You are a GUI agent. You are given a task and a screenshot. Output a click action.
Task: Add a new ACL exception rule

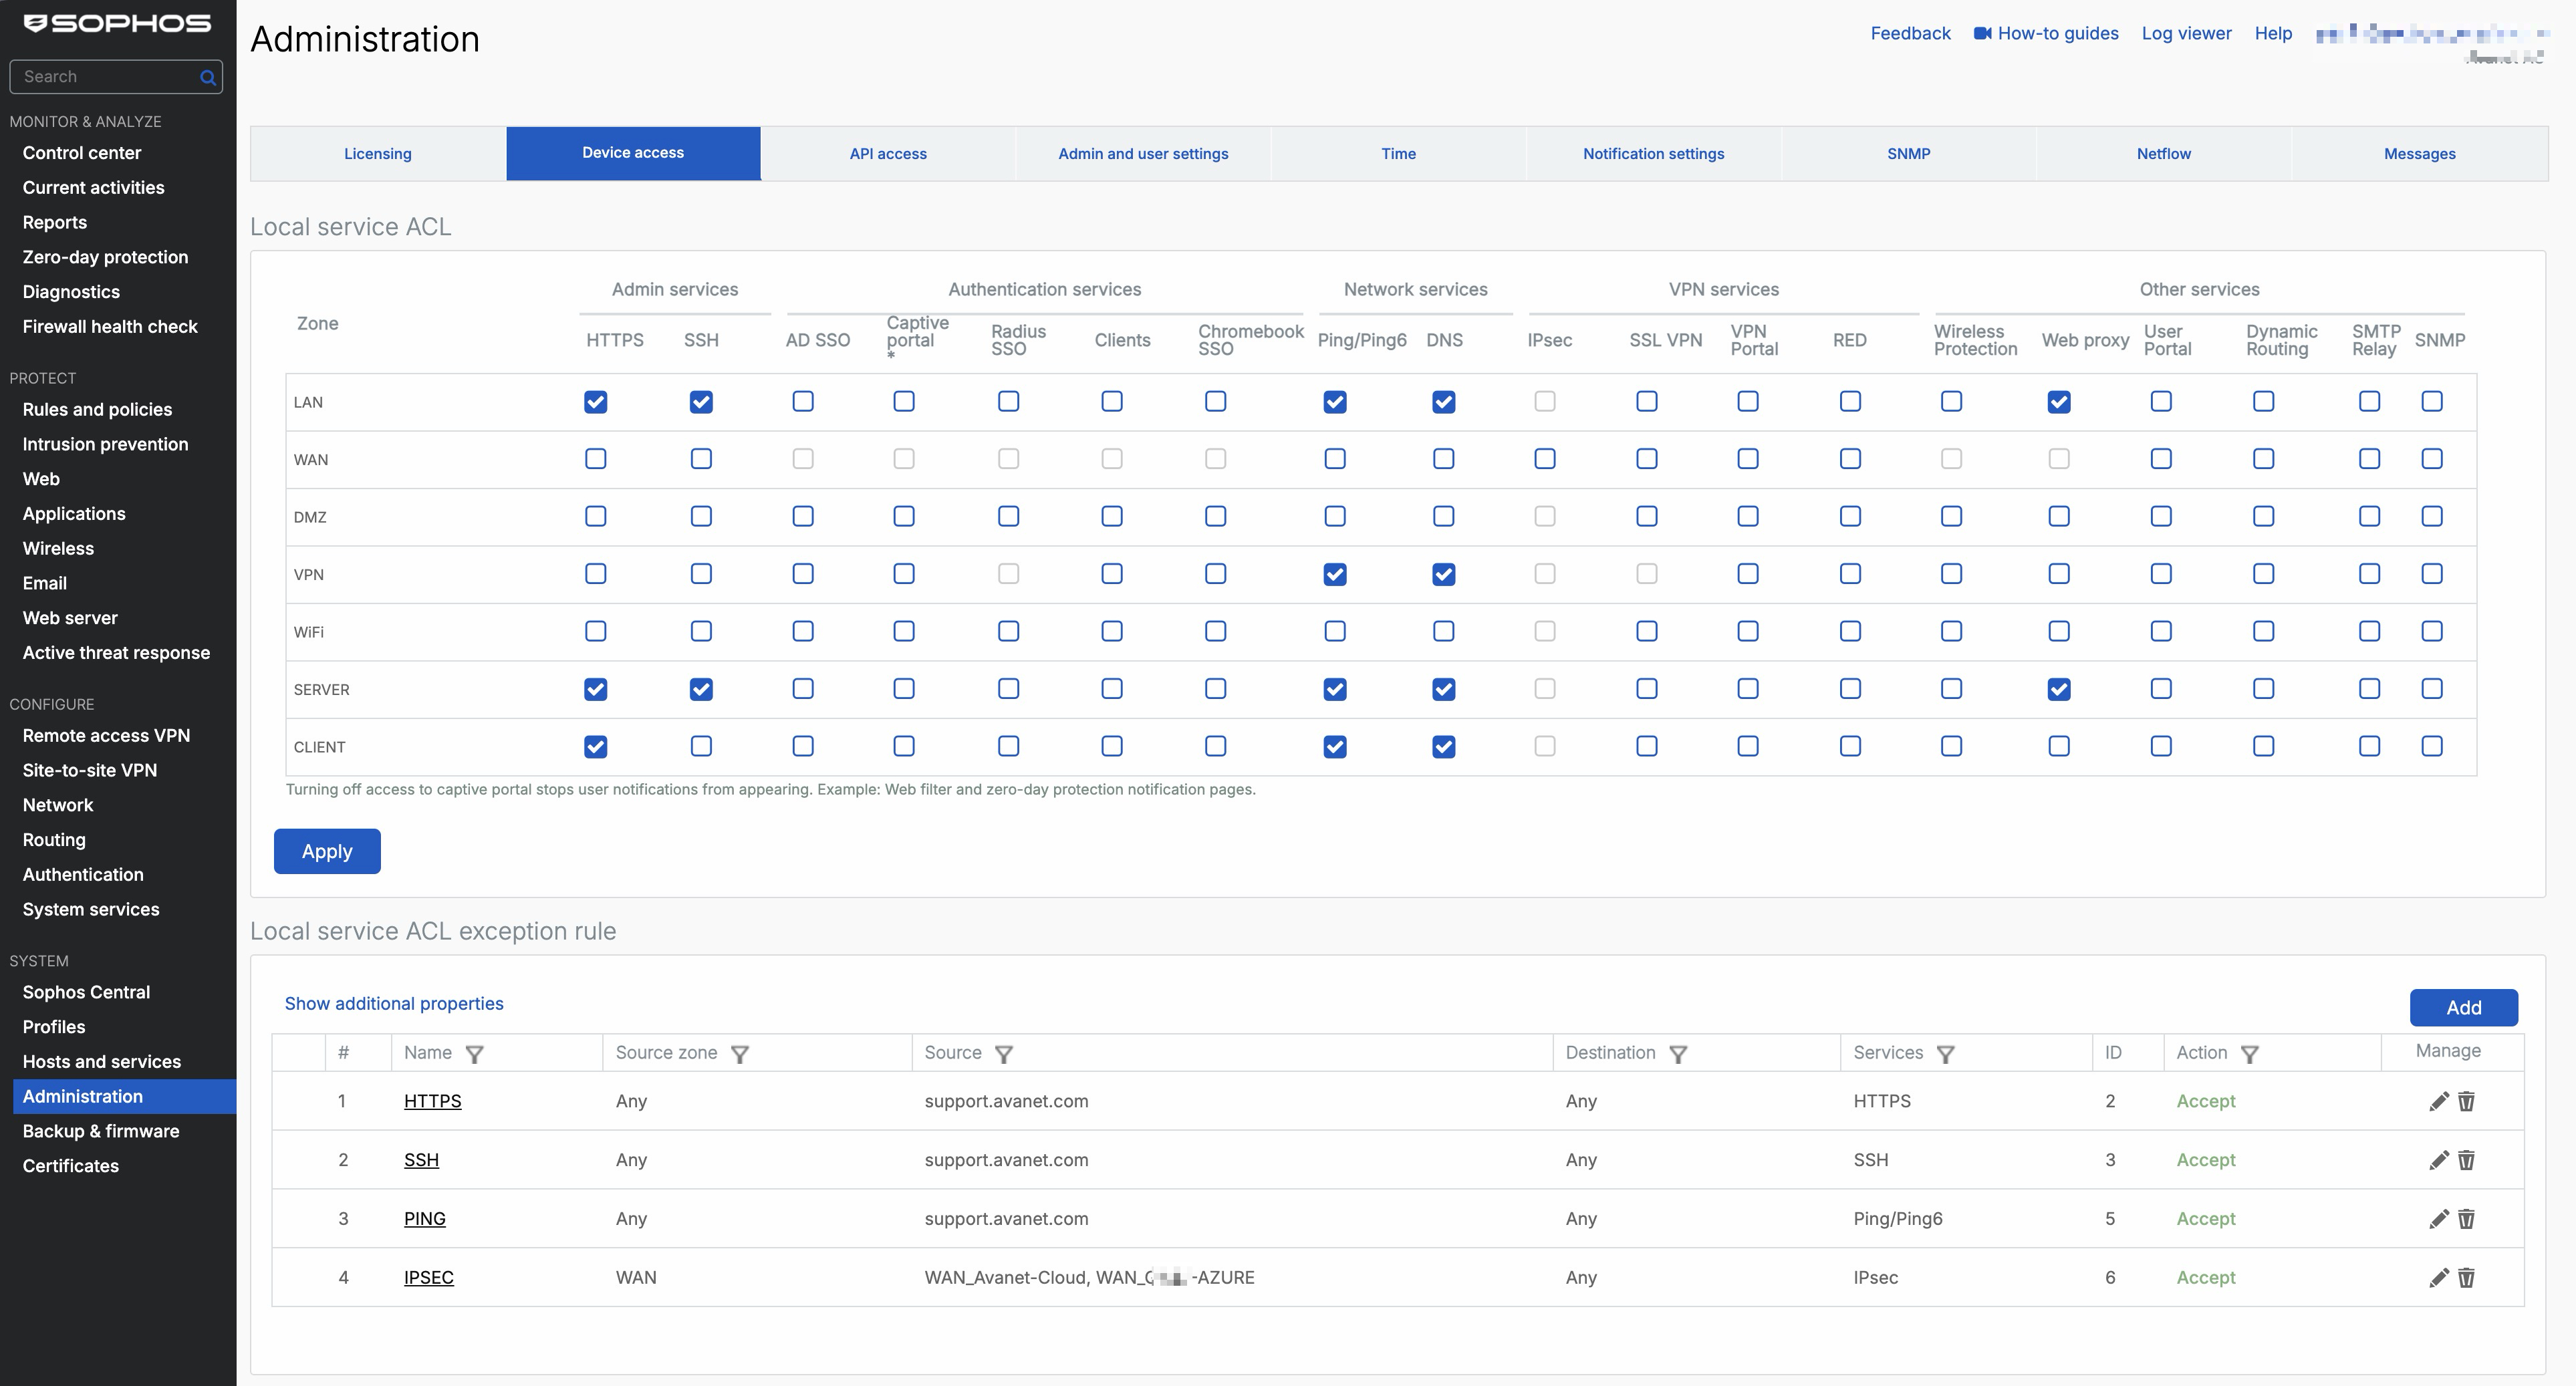tap(2463, 1008)
